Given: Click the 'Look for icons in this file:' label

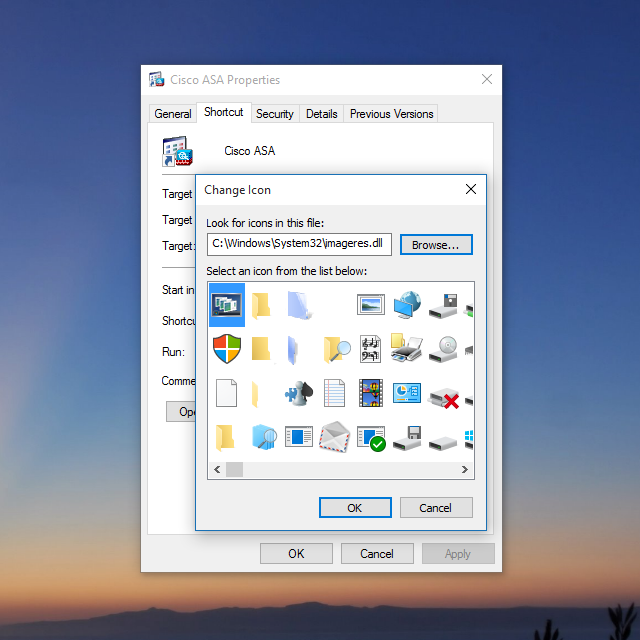Looking at the screenshot, I should [x=265, y=223].
